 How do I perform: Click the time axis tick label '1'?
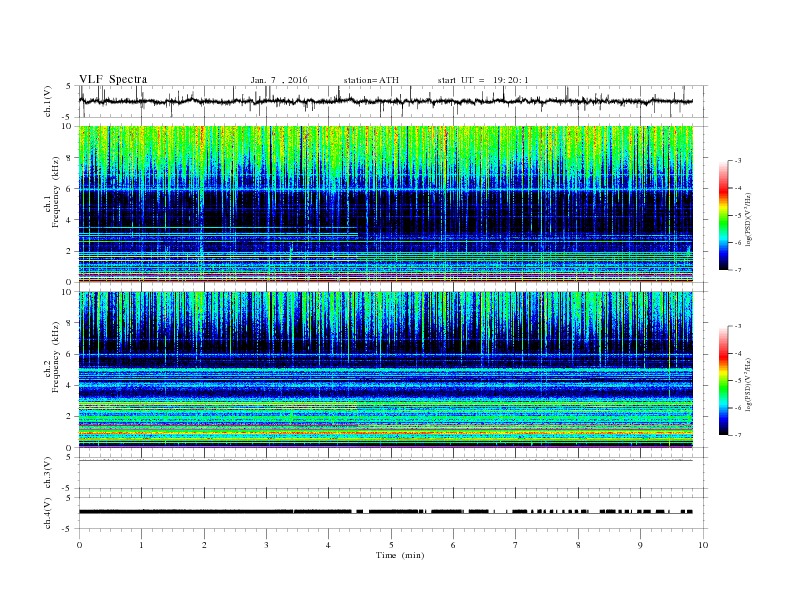[x=141, y=545]
